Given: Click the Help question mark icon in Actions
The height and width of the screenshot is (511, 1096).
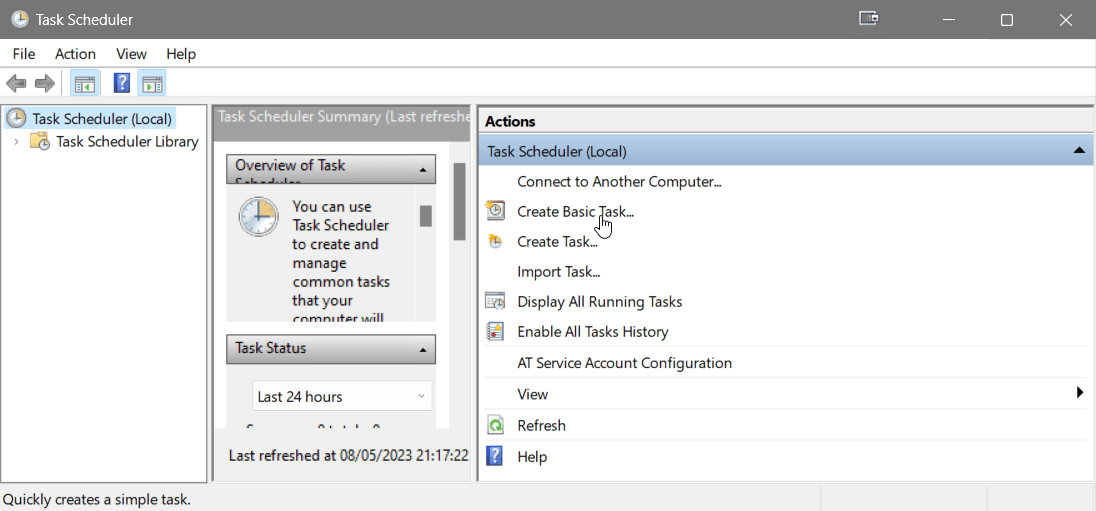Looking at the screenshot, I should click(495, 456).
